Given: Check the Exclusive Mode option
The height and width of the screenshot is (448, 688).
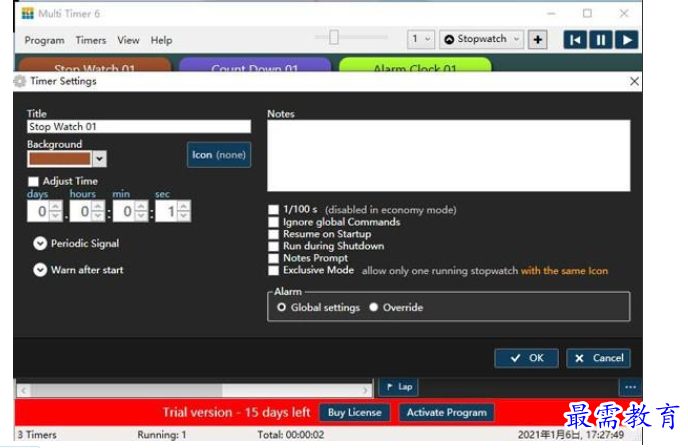Looking at the screenshot, I should 274,270.
